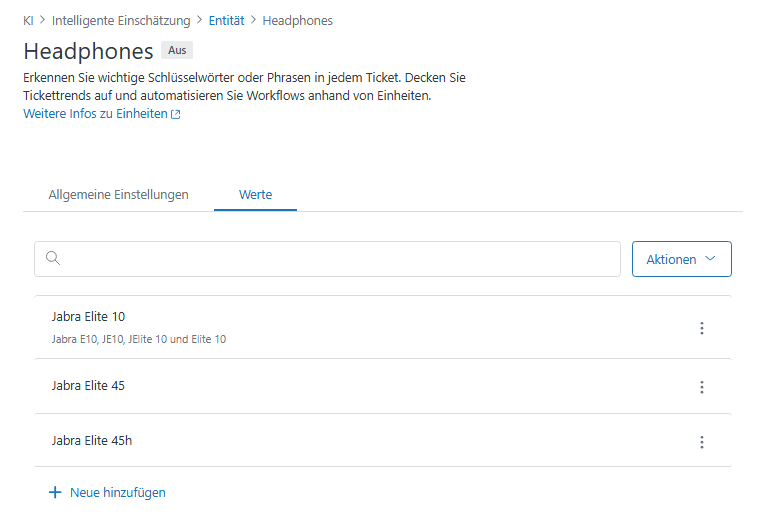This screenshot has height=523, width=758.
Task: Click the KI breadcrumb item
Action: pyautogui.click(x=29, y=20)
